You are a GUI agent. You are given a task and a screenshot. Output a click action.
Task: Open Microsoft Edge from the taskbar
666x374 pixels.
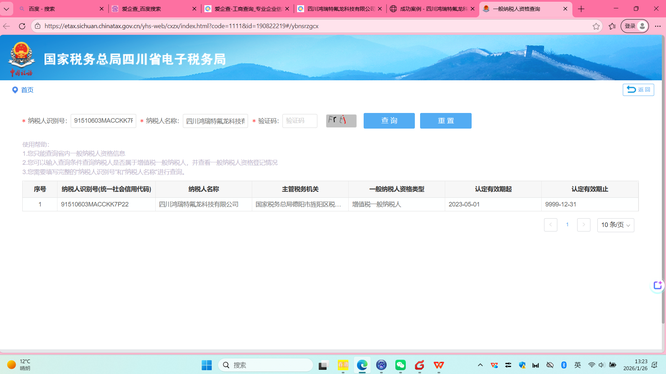pyautogui.click(x=362, y=365)
